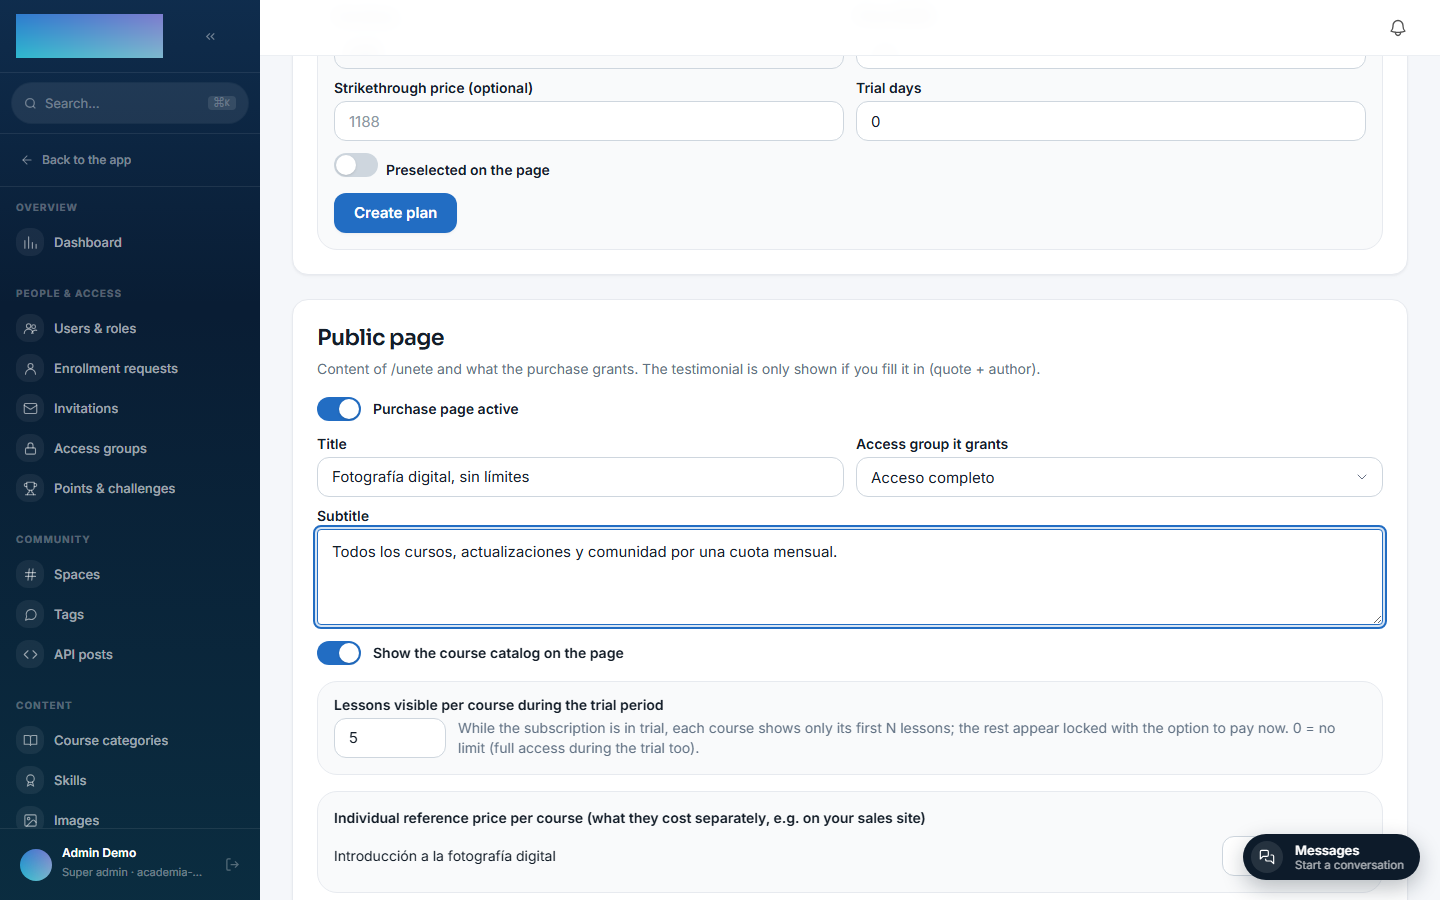
Task: Click the Create plan button
Action: coord(395,213)
